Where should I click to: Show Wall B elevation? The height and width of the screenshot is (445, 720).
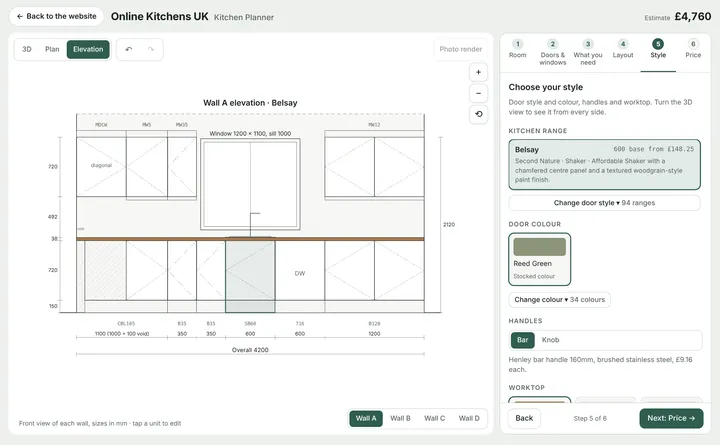pos(400,418)
